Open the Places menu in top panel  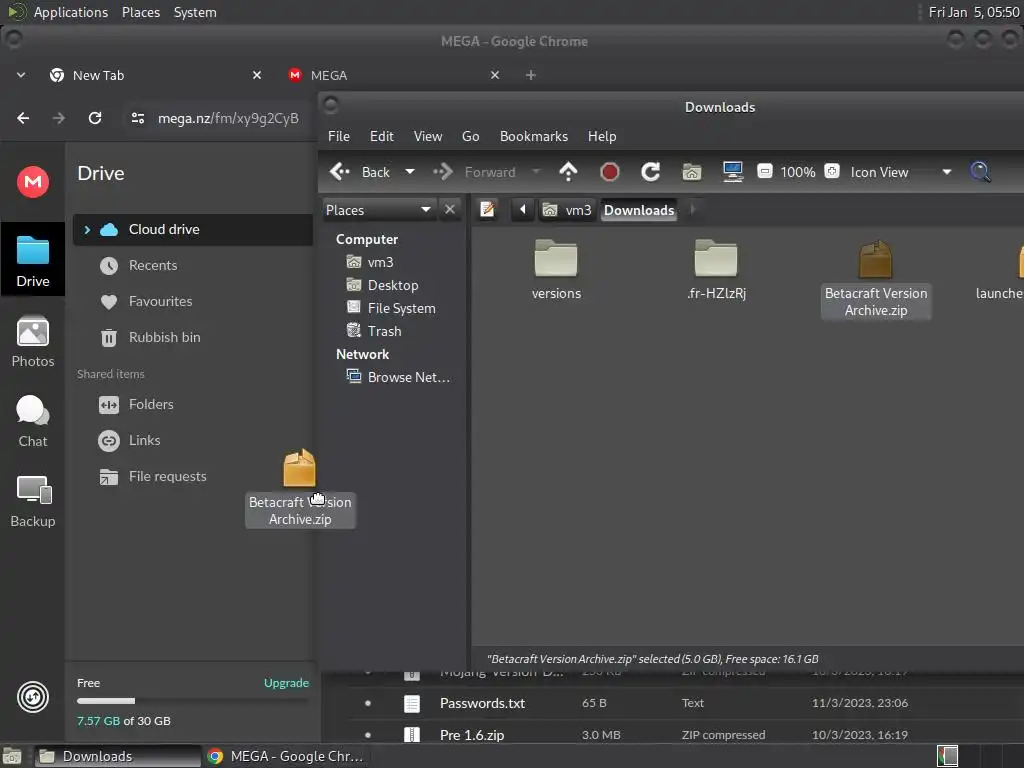click(x=140, y=12)
